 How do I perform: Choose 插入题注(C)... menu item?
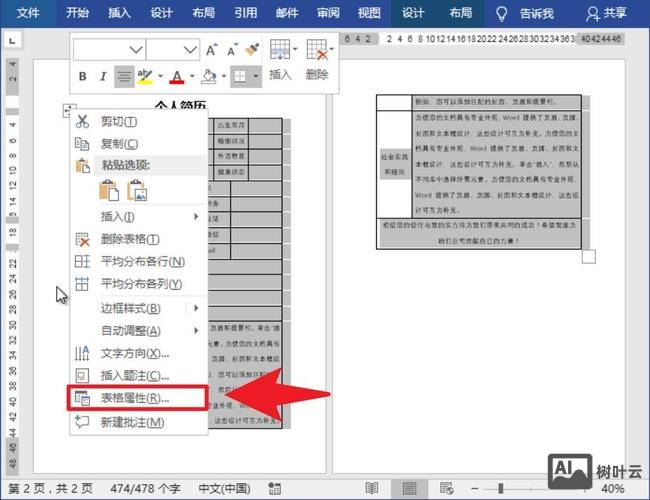[139, 376]
